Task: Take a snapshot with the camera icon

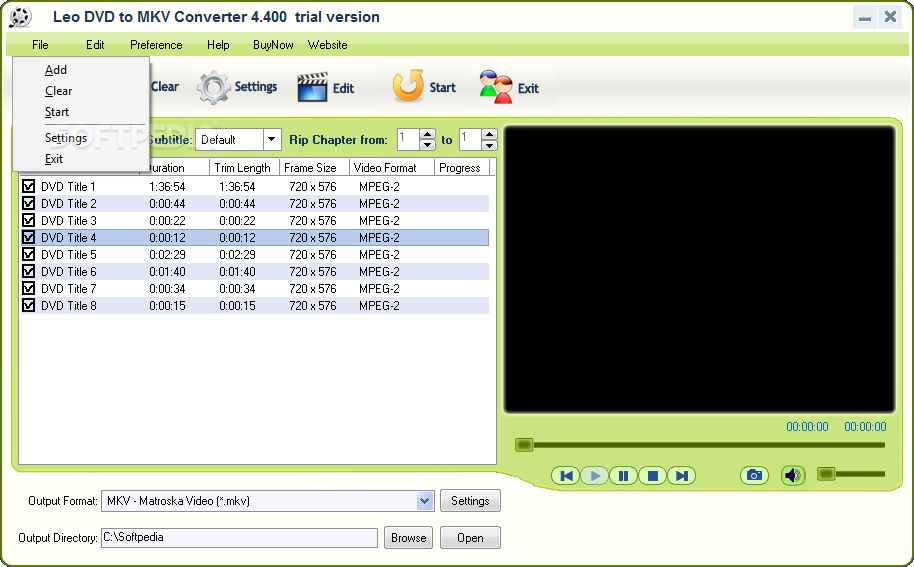Action: pyautogui.click(x=754, y=476)
